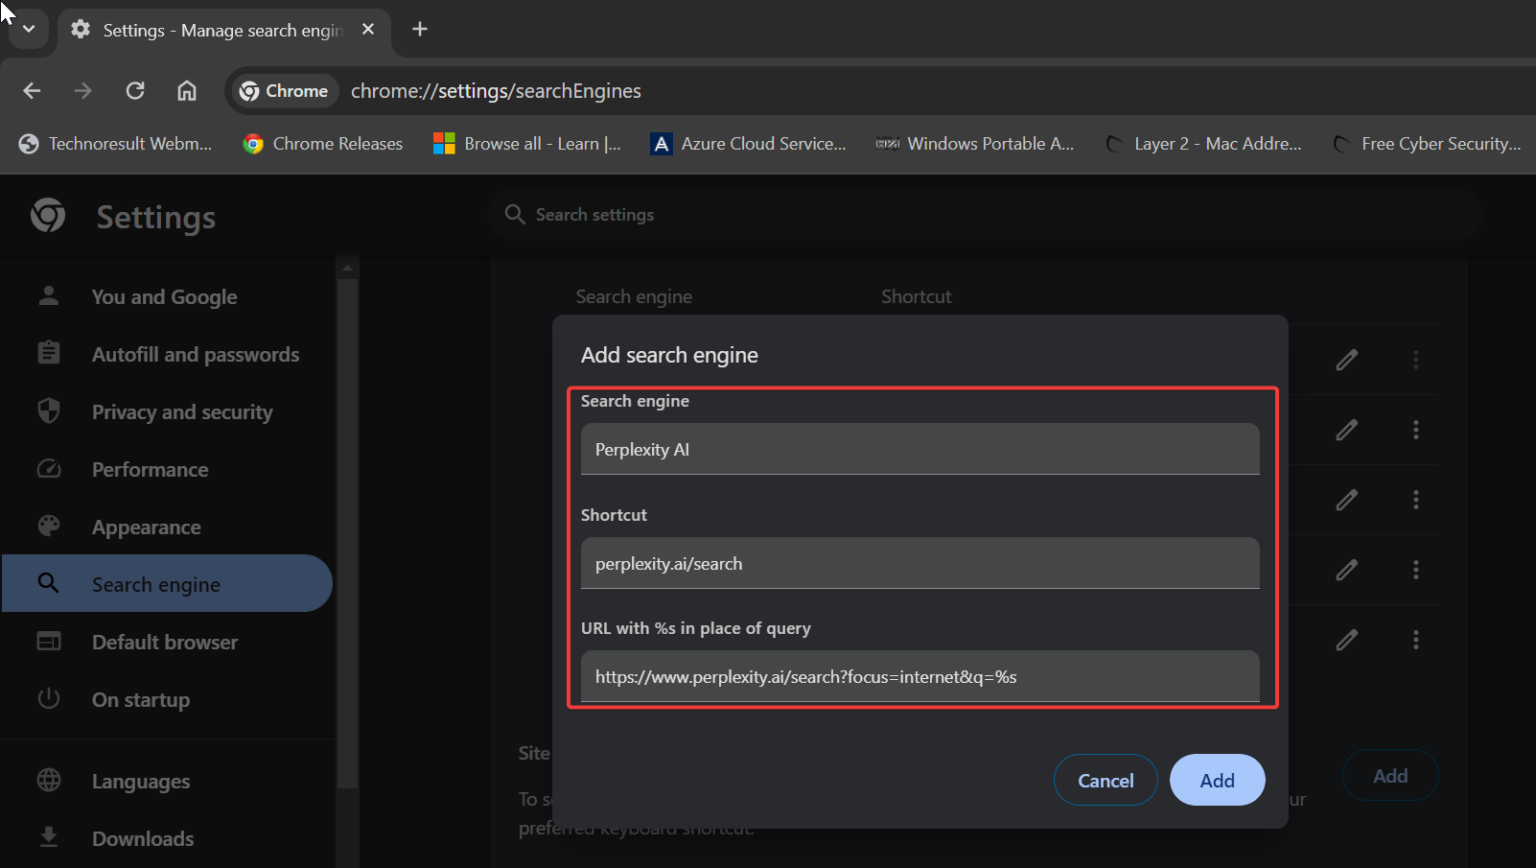This screenshot has height=868, width=1536.
Task: Click the forward navigation arrow
Action: [x=83, y=90]
